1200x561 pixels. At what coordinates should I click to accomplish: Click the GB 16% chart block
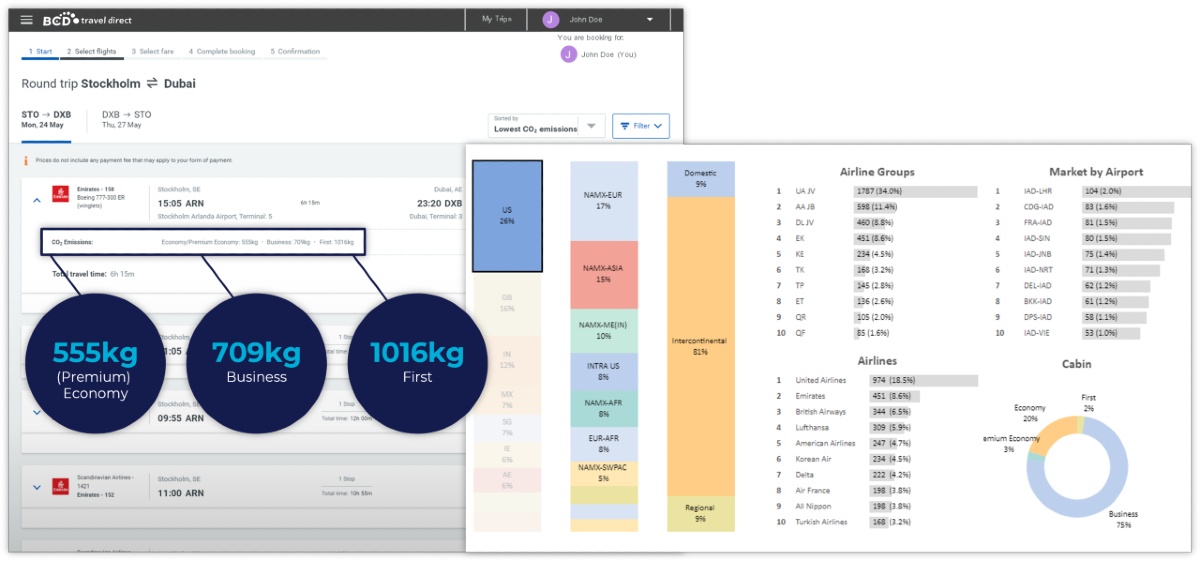pyautogui.click(x=507, y=303)
